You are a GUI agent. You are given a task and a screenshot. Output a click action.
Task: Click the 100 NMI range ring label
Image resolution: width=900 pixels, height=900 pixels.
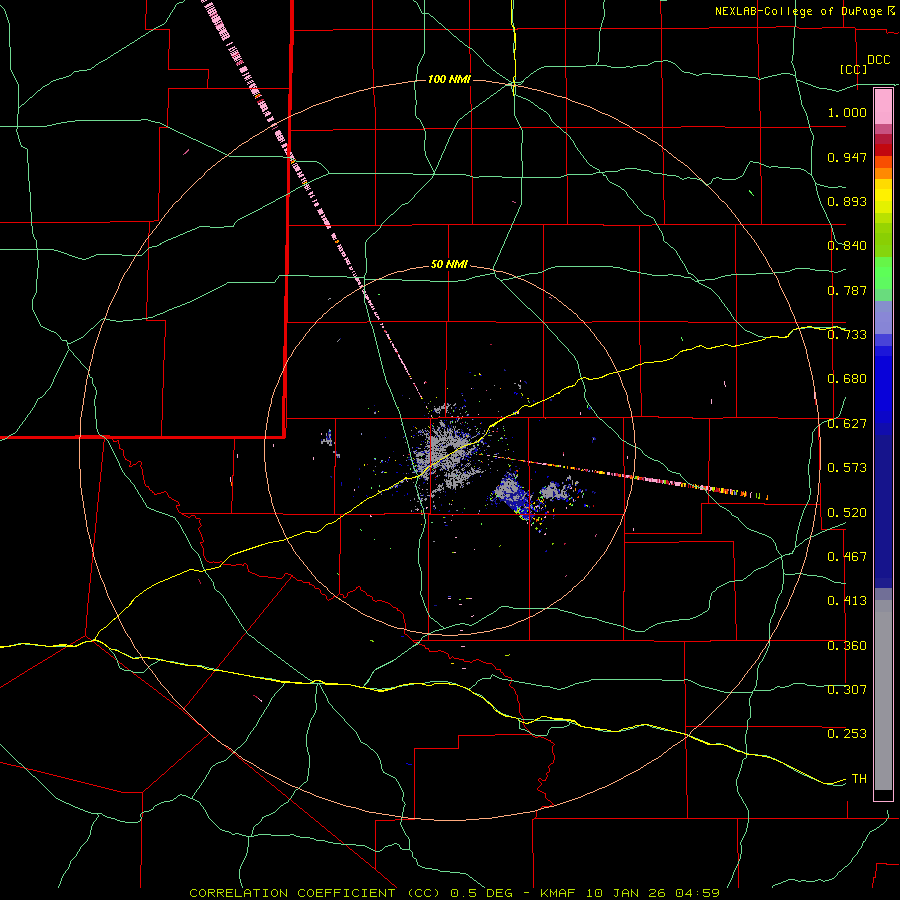[449, 79]
